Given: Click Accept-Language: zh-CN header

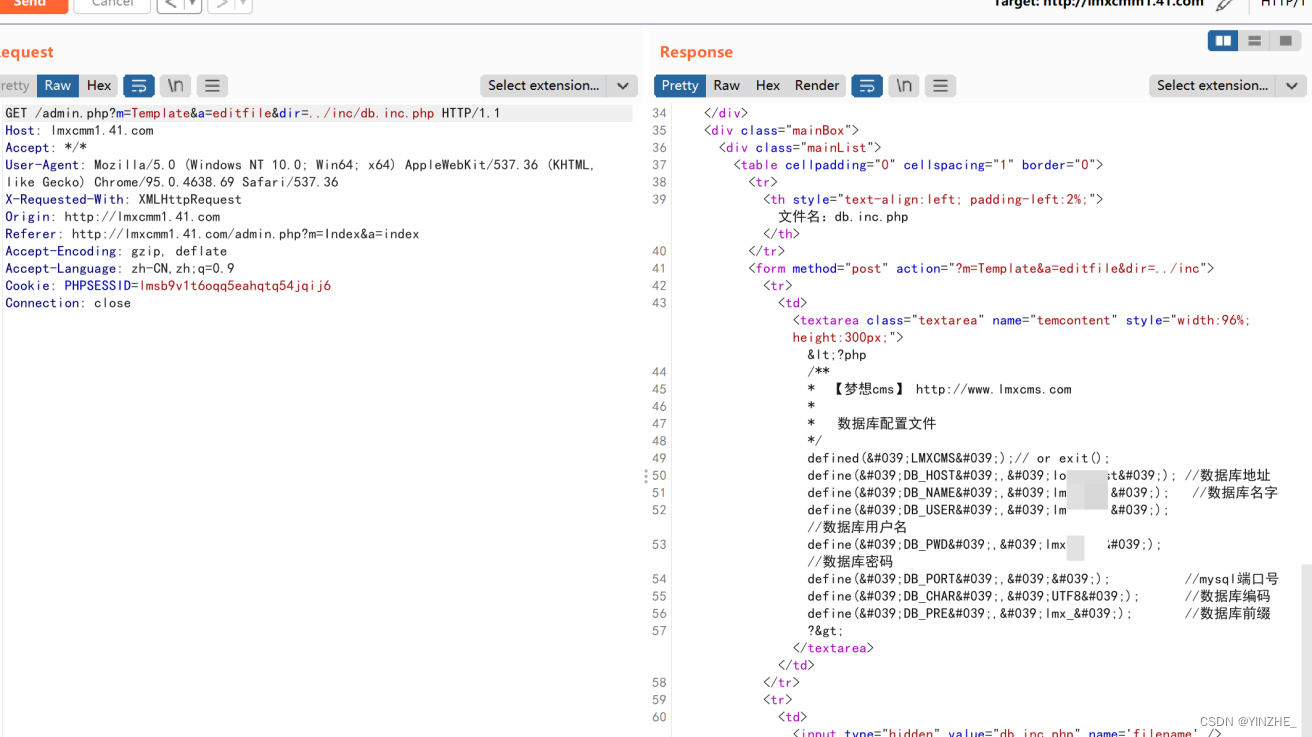Looking at the screenshot, I should (119, 268).
